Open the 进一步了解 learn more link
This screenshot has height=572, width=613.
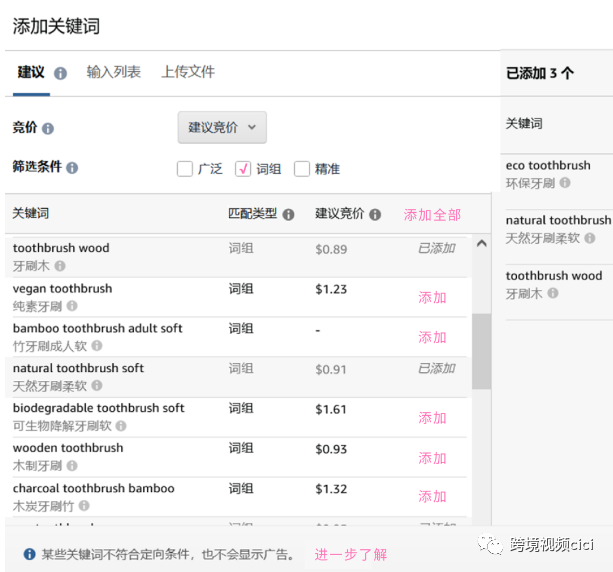[351, 555]
